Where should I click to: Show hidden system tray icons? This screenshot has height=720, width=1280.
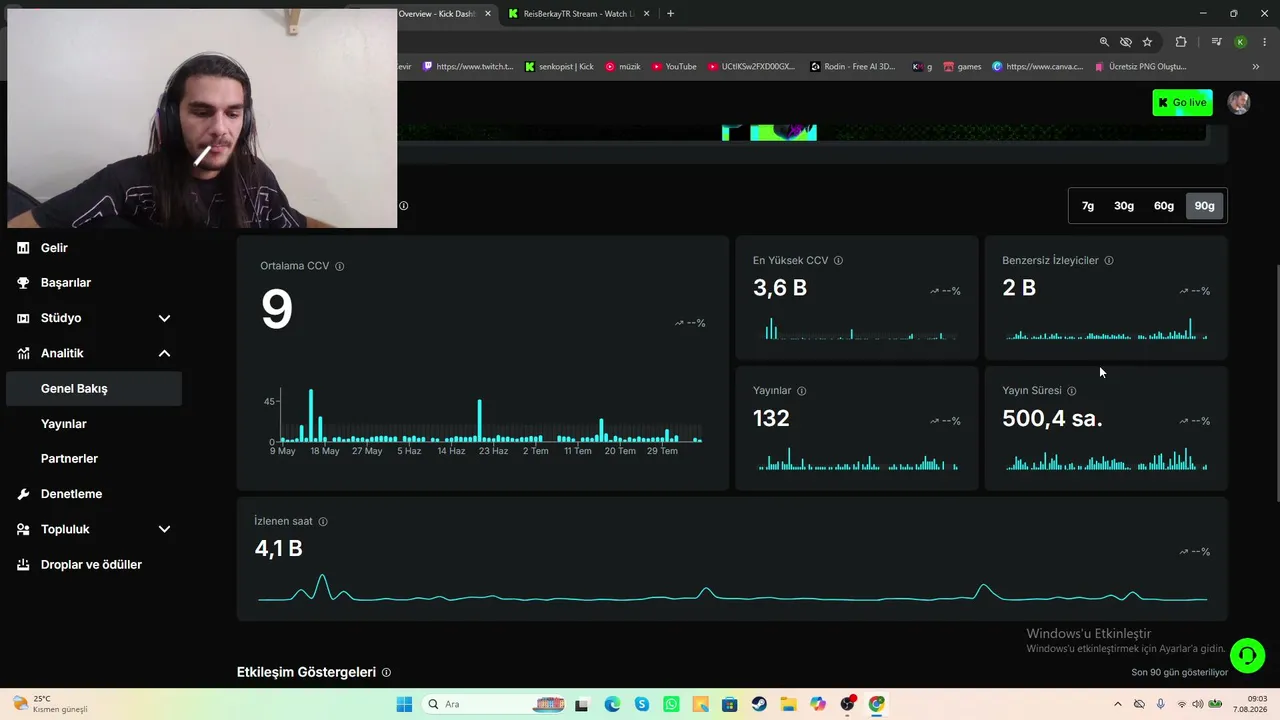(1117, 704)
